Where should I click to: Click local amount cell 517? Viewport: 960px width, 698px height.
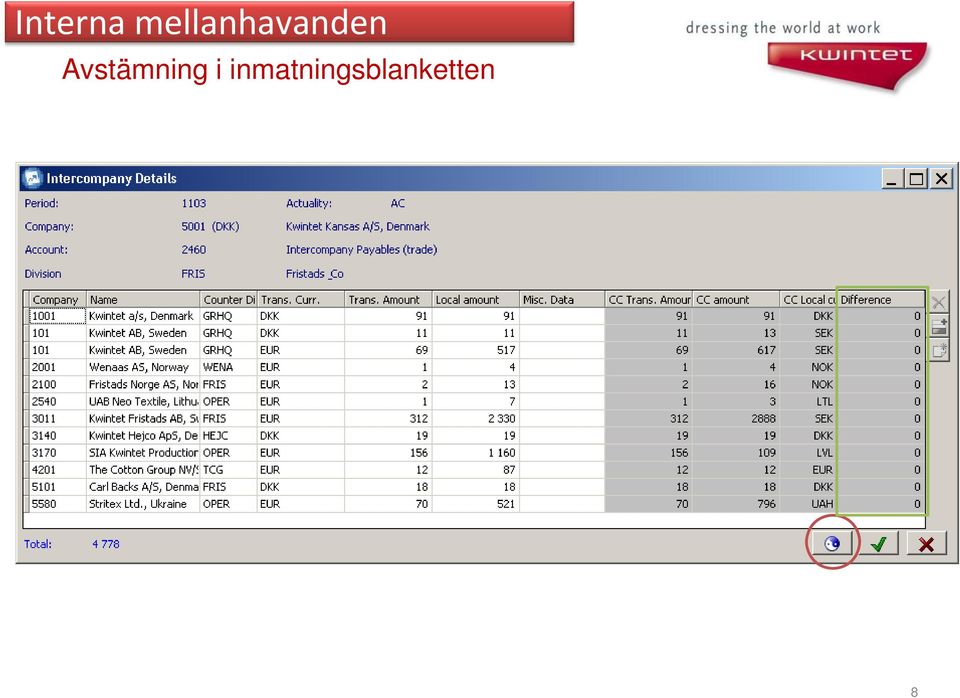[x=476, y=350]
